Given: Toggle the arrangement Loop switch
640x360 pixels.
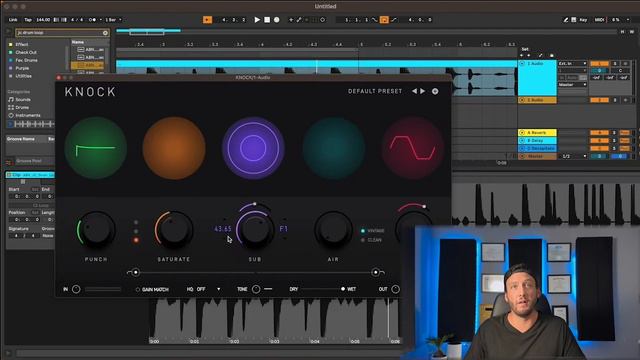Looking at the screenshot, I should 384,20.
